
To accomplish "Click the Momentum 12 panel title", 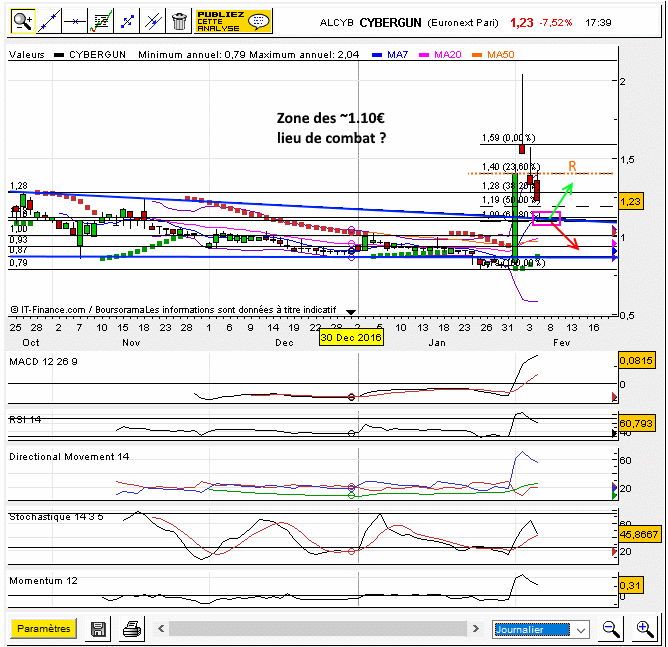I will (43, 581).
